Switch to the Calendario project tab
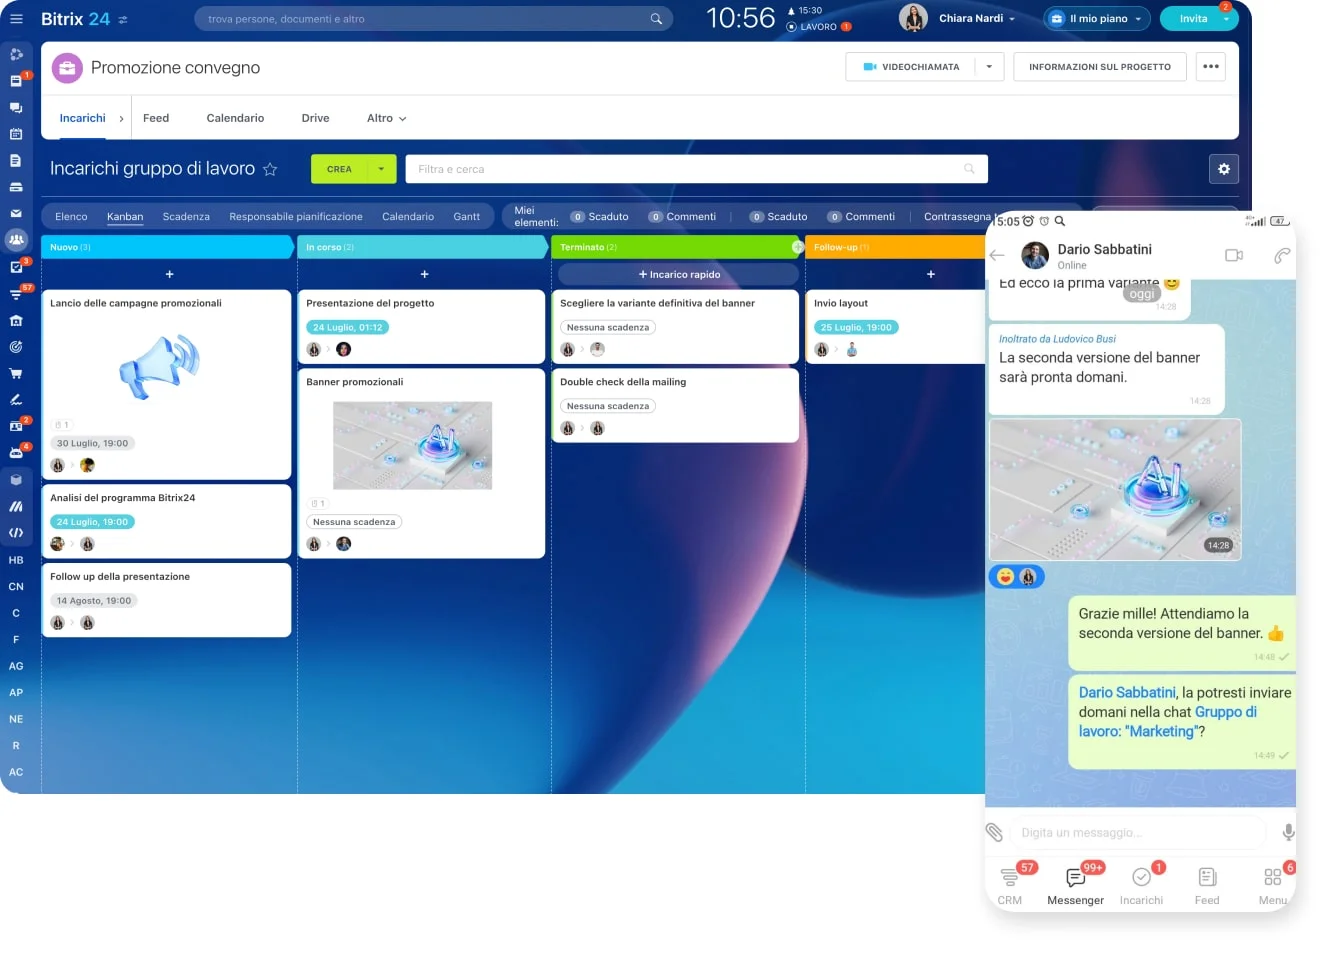Viewport: 1344px width, 960px height. click(x=235, y=118)
